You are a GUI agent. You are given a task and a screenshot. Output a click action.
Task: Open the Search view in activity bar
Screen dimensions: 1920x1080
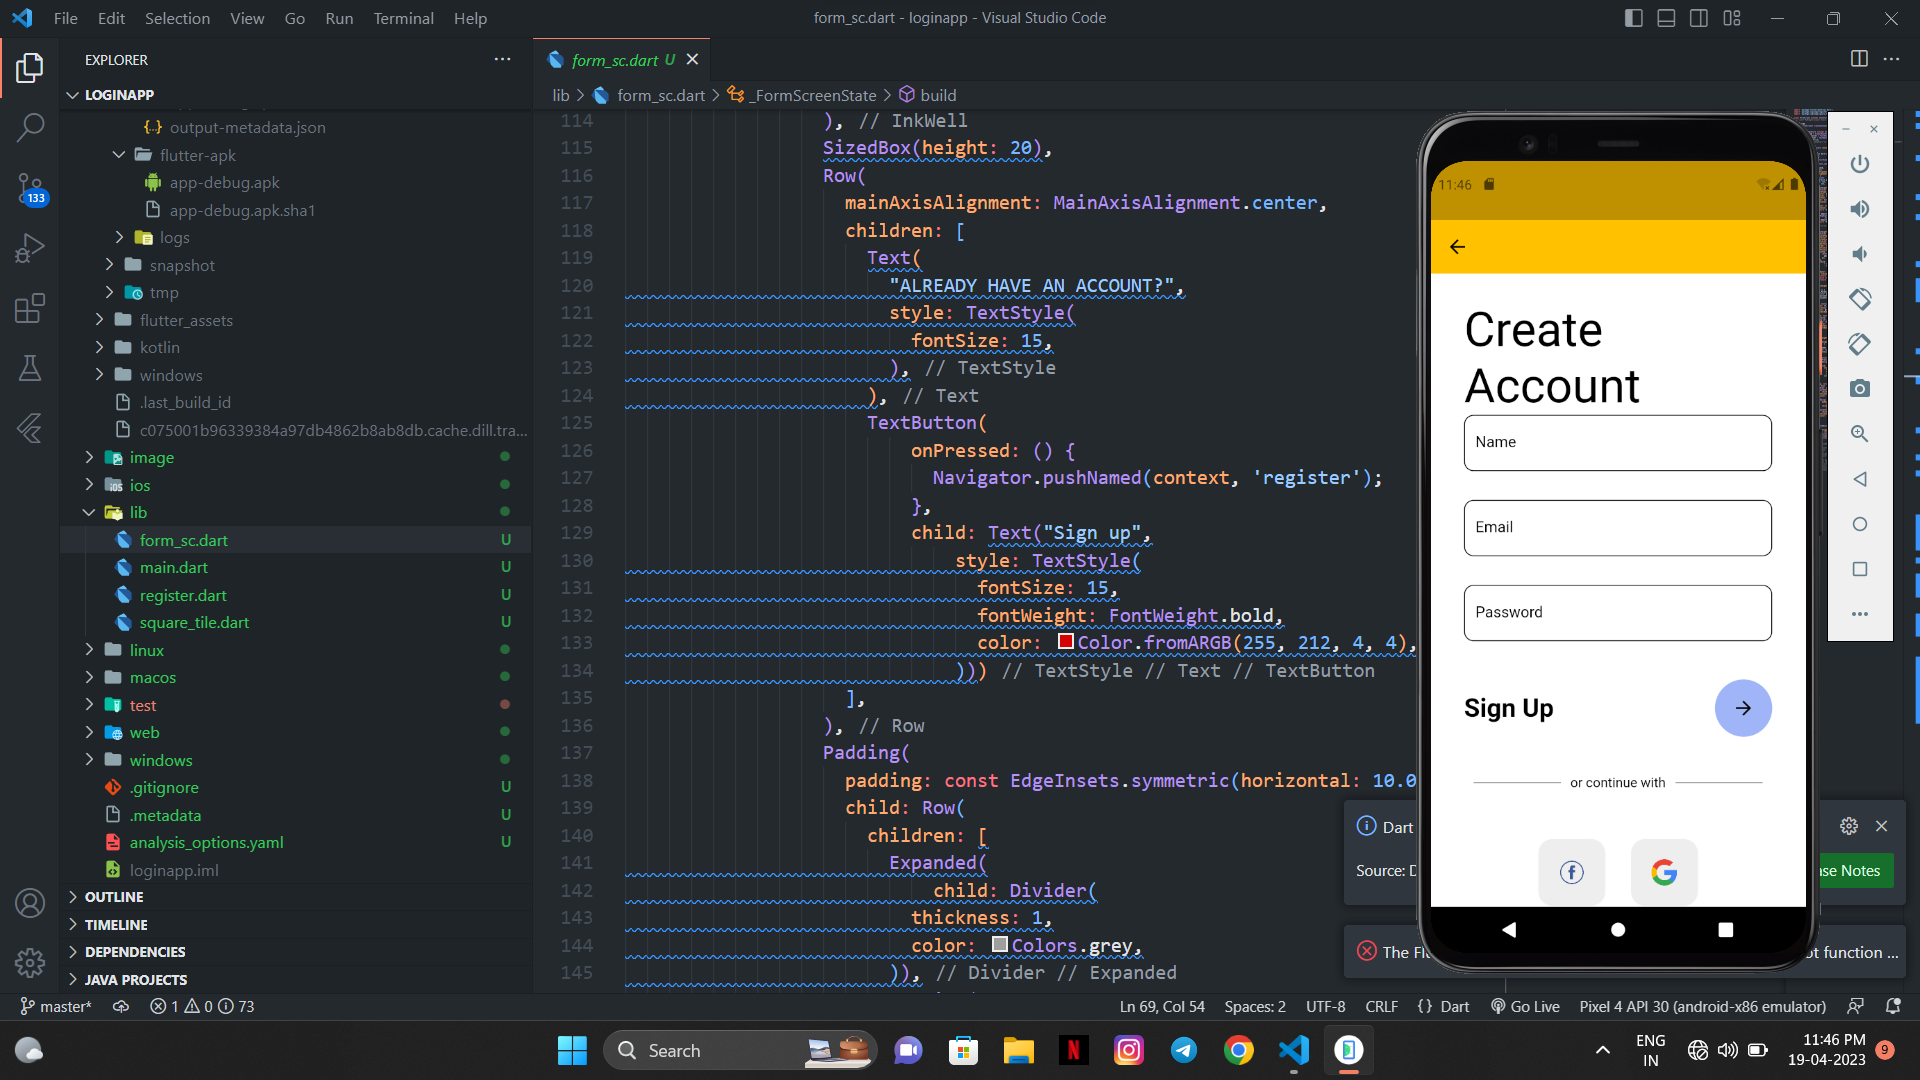click(30, 127)
